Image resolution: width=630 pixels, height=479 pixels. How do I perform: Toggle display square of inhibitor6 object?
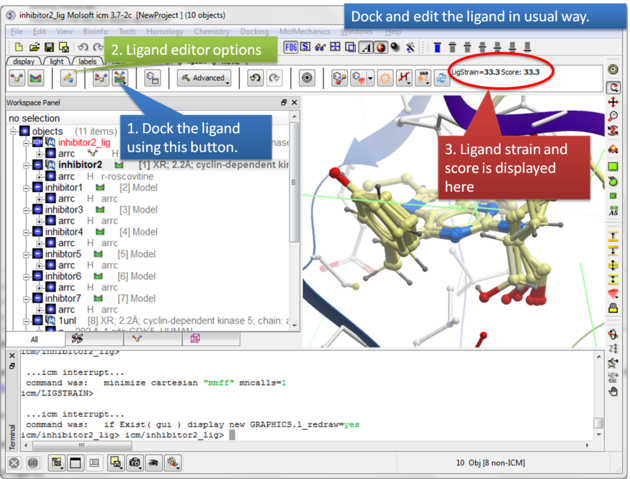(x=36, y=276)
